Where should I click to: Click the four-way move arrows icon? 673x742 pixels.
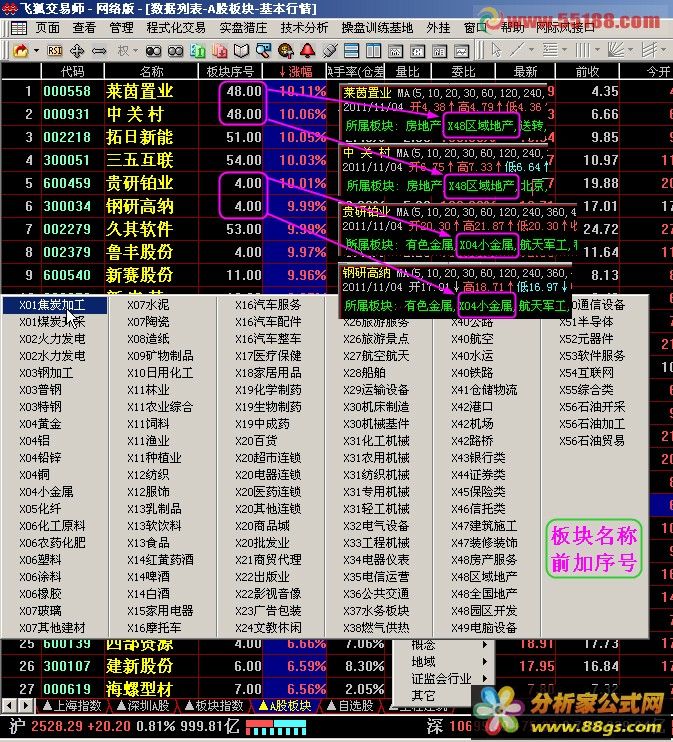click(x=77, y=51)
